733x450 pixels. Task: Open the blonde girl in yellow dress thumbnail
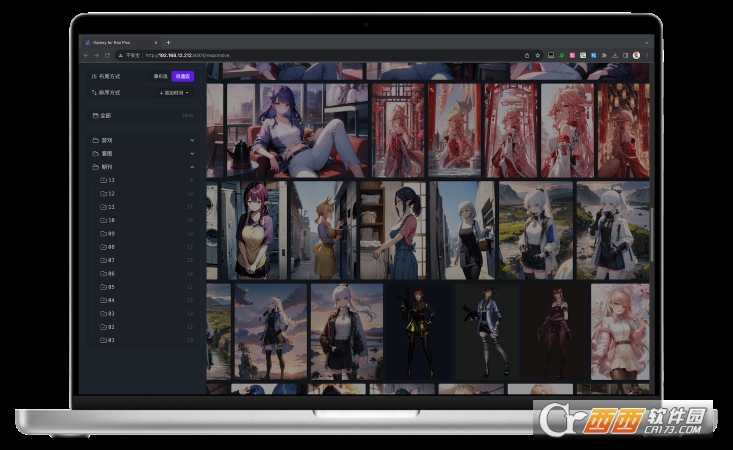[x=324, y=230]
